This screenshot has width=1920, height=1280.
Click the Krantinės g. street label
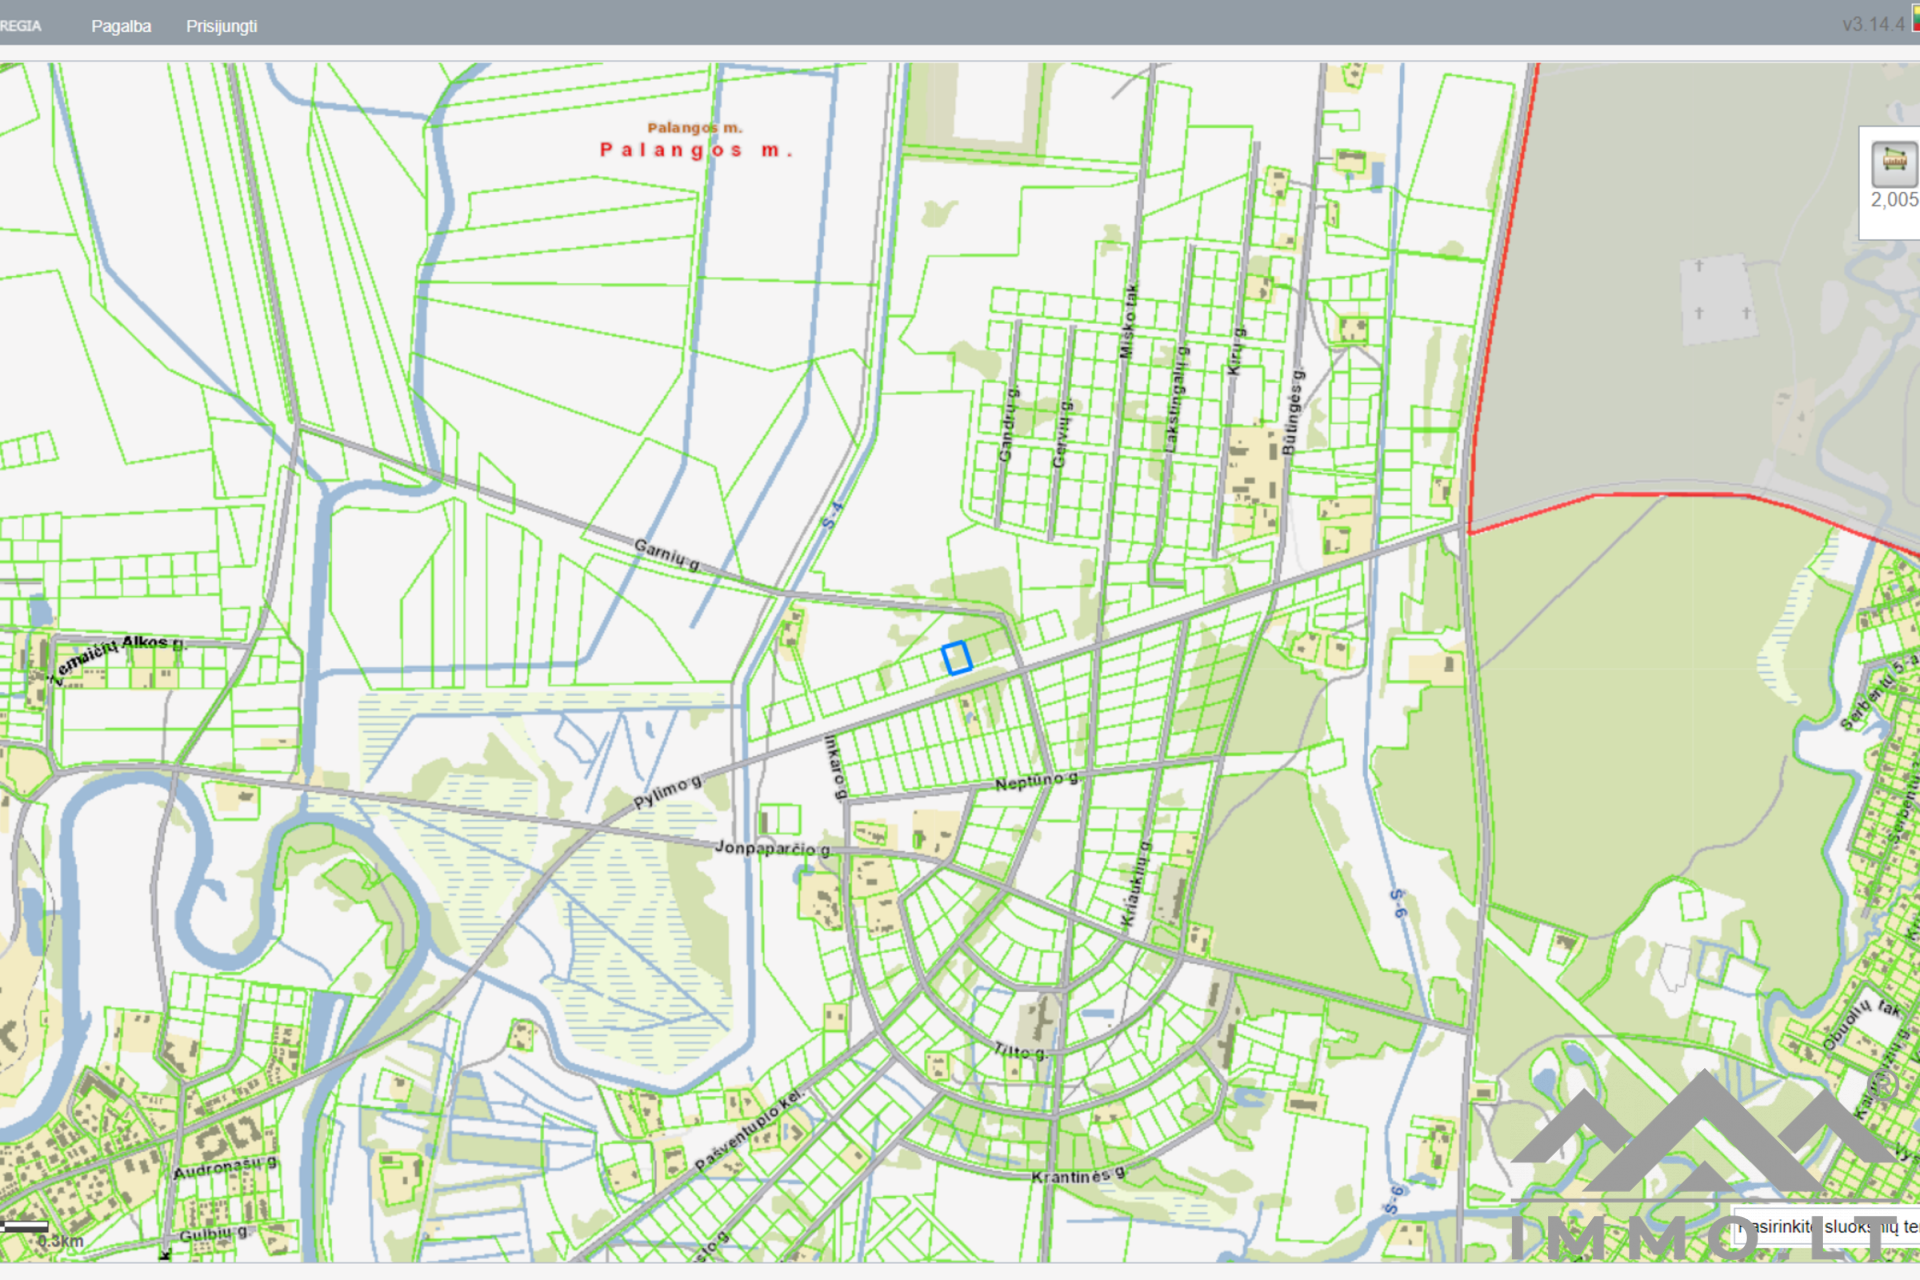click(1077, 1176)
